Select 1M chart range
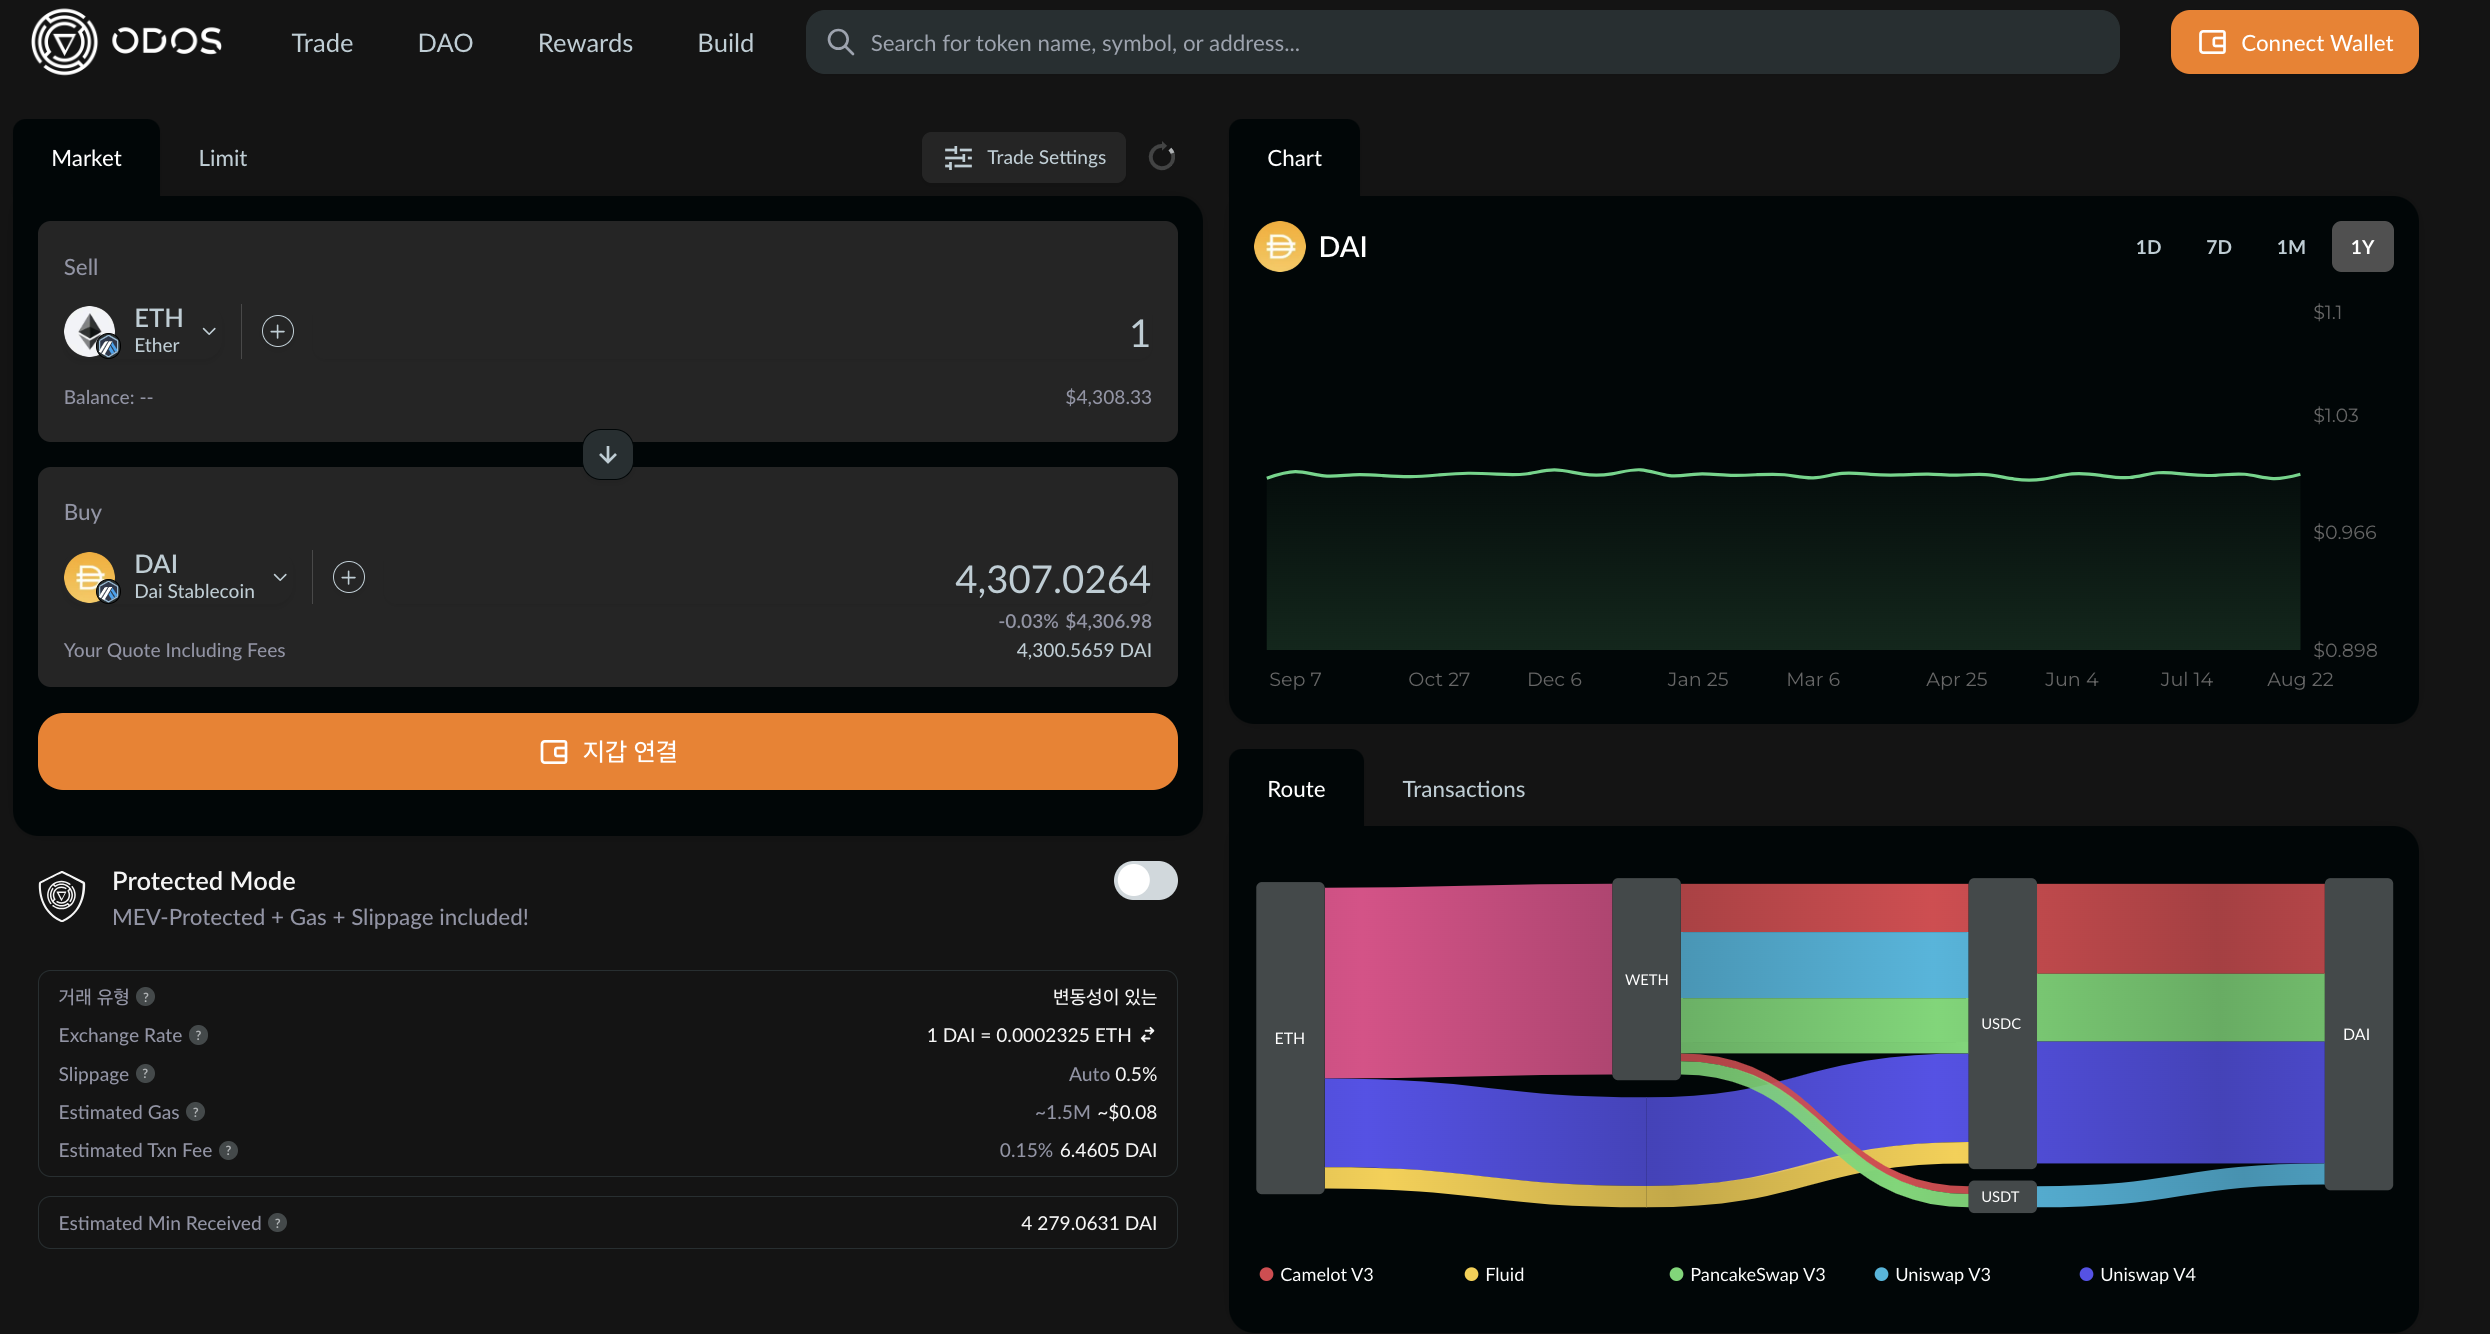The width and height of the screenshot is (2490, 1334). click(x=2290, y=246)
